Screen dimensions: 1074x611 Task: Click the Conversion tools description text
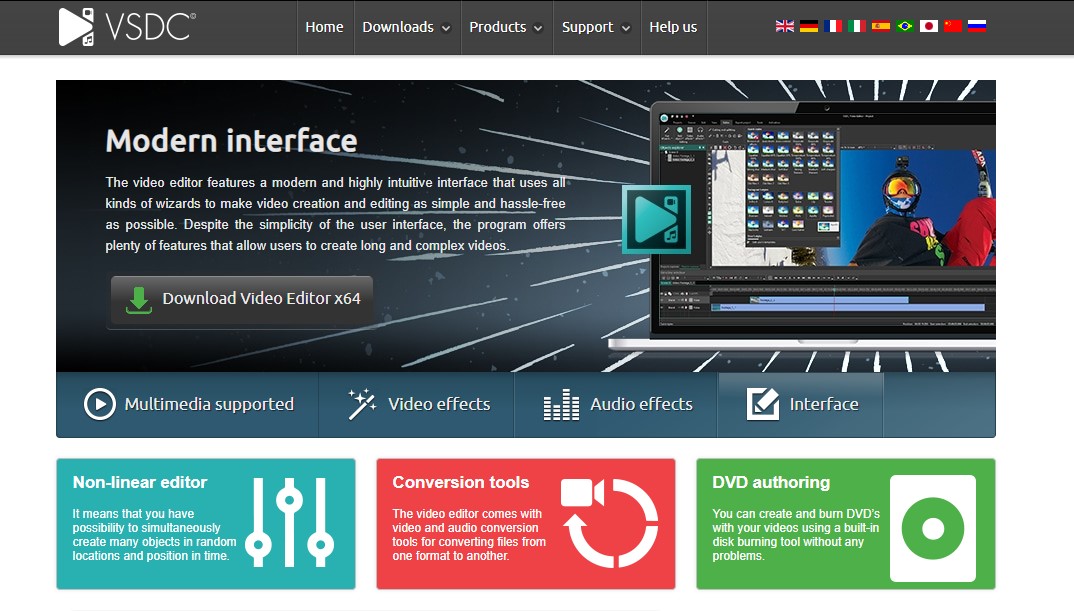(x=469, y=534)
